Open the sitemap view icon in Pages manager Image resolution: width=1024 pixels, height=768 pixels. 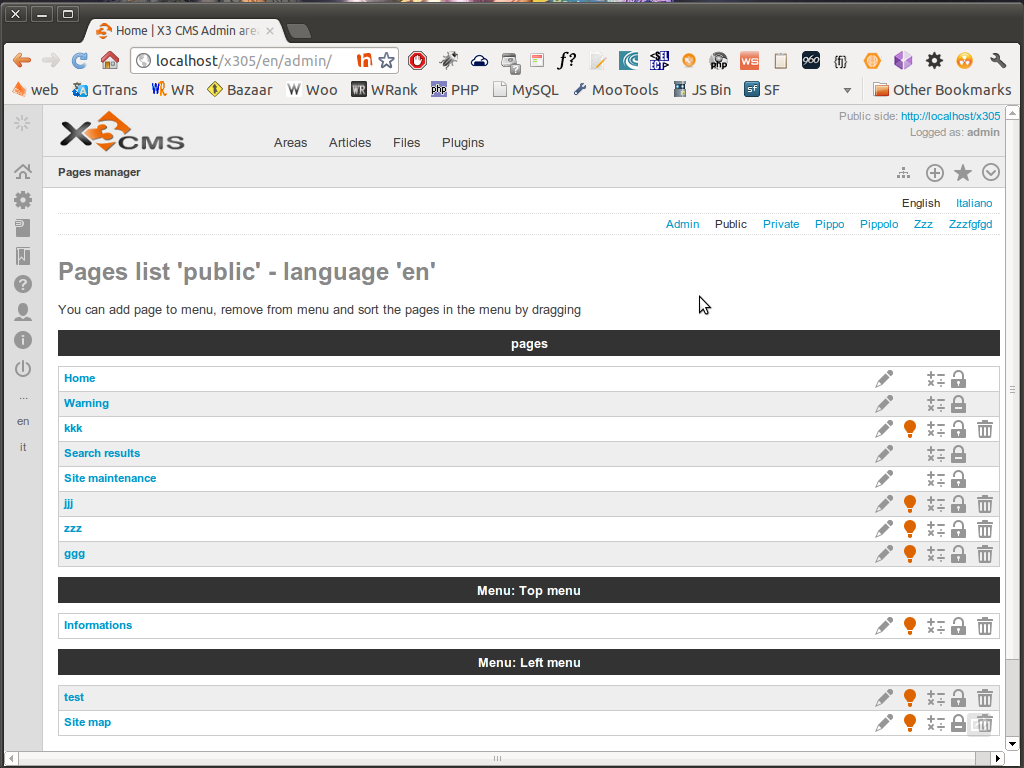pyautogui.click(x=903, y=172)
